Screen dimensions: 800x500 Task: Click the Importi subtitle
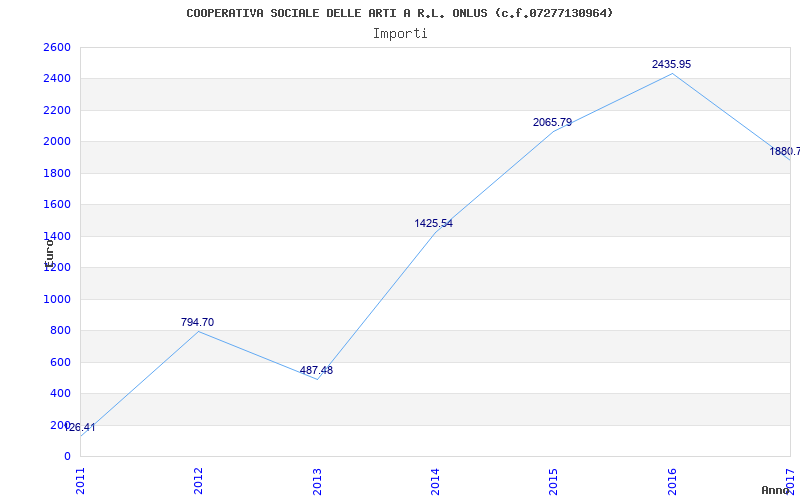coord(399,34)
